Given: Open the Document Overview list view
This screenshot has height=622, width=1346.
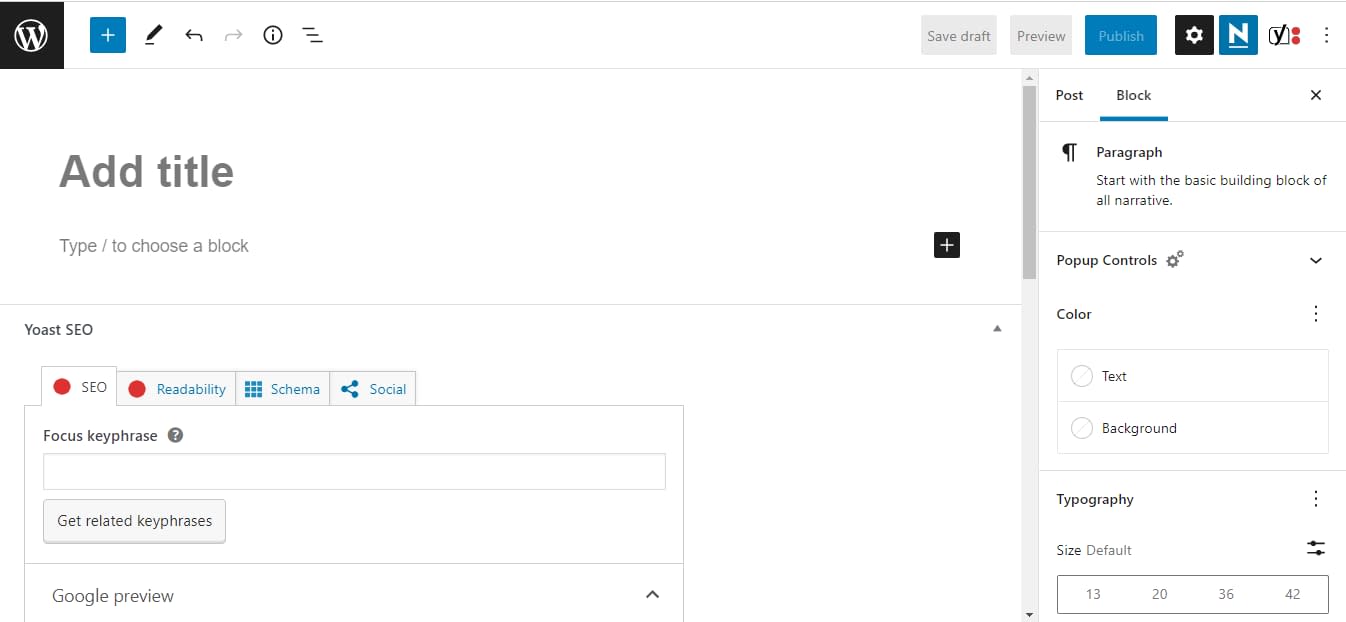Looking at the screenshot, I should pos(312,35).
